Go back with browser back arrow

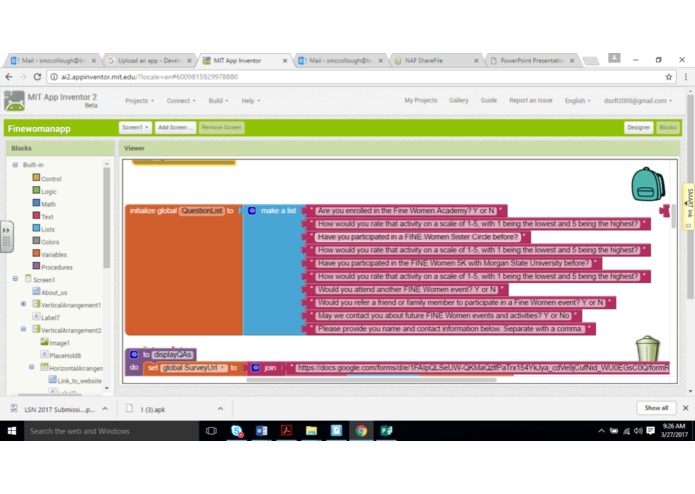point(9,77)
